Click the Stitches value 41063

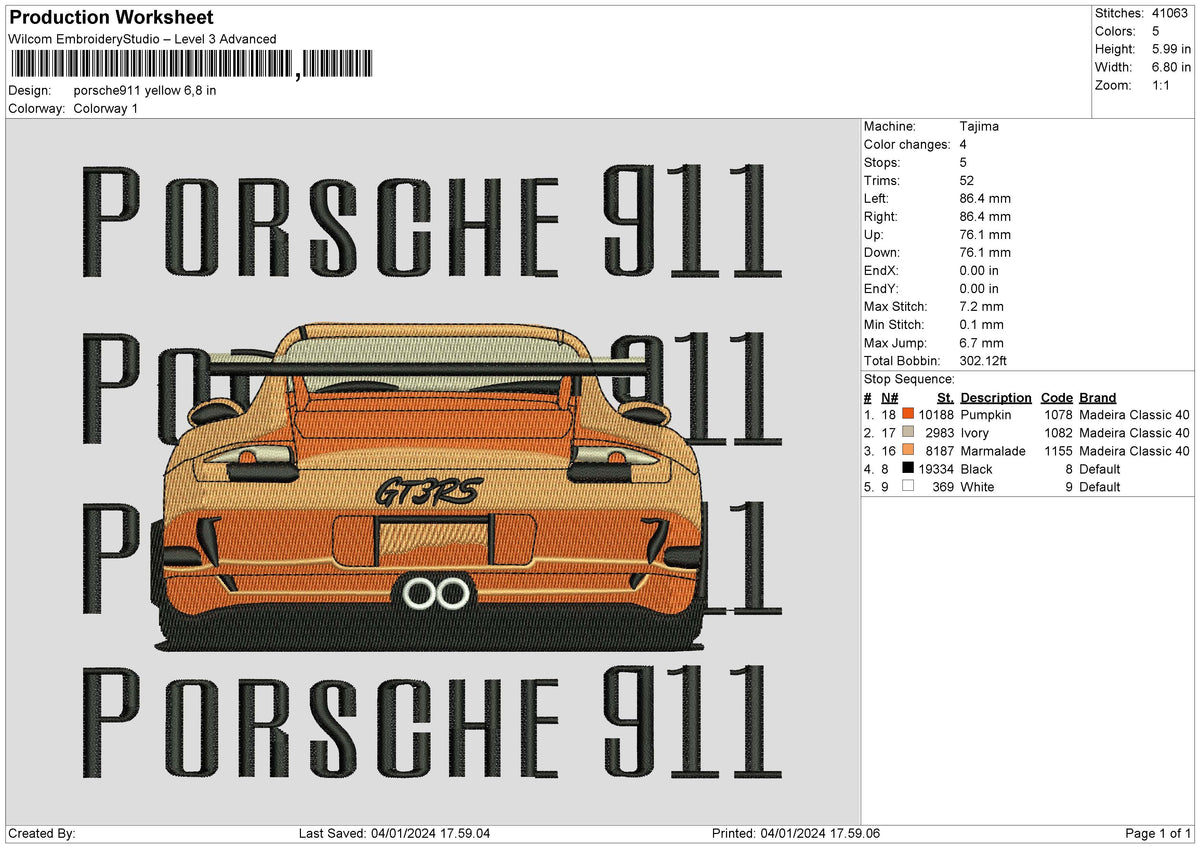point(1169,13)
